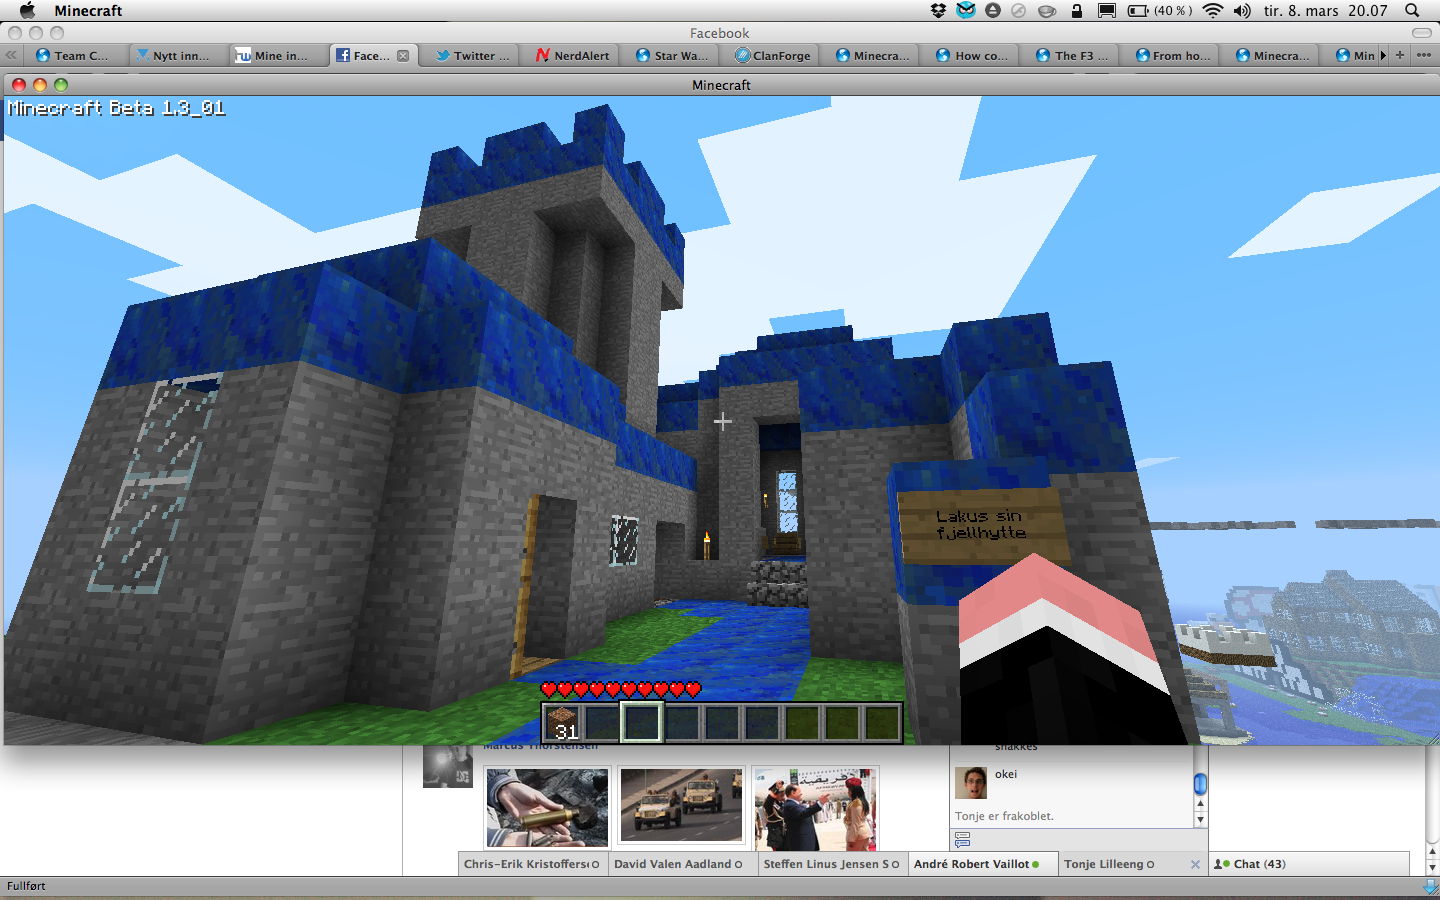The image size is (1440, 900).
Task: Open the Apple menu
Action: 27,10
